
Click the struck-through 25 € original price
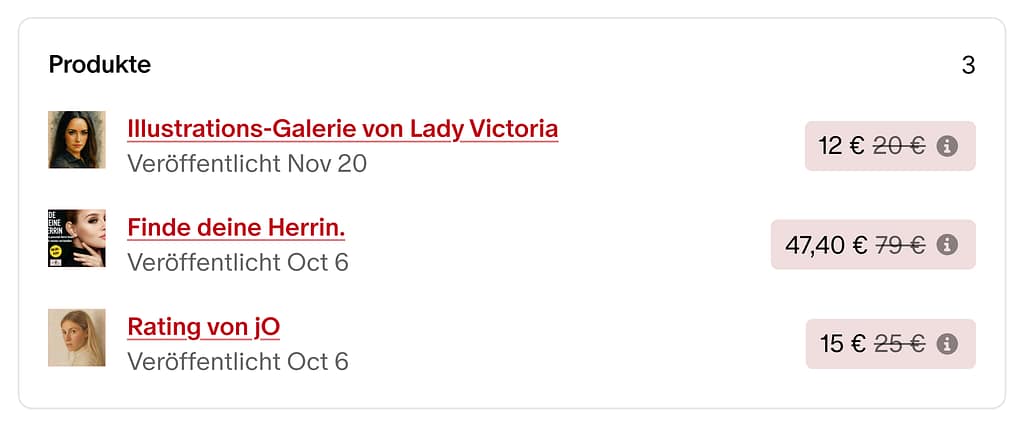(899, 344)
